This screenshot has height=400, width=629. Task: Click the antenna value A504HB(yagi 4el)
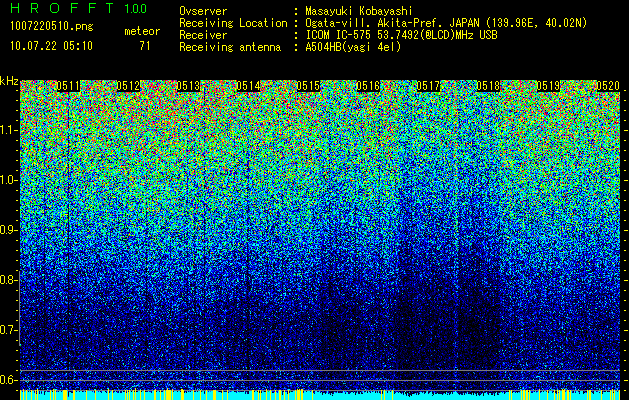pyautogui.click(x=353, y=47)
